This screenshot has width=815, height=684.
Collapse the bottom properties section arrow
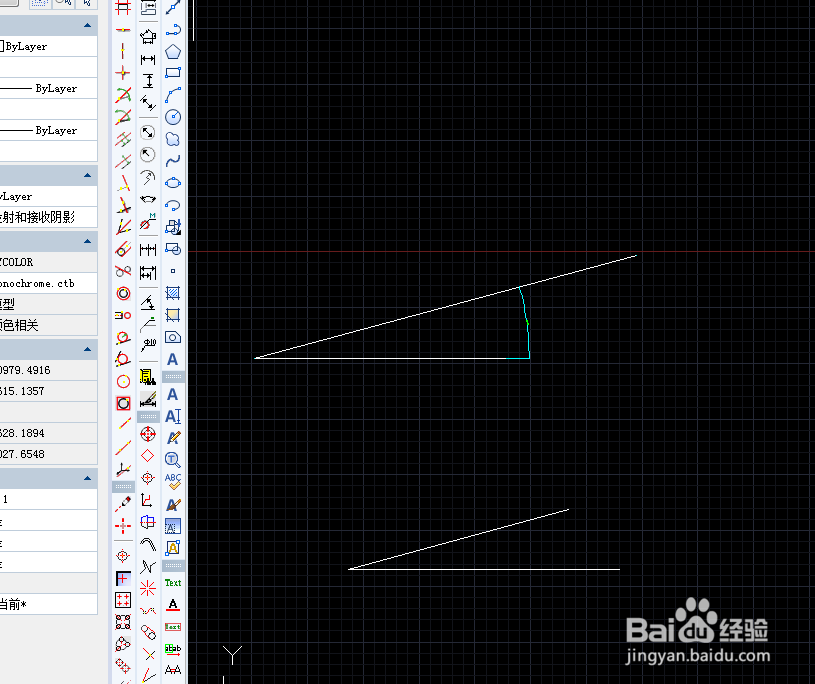[x=87, y=478]
